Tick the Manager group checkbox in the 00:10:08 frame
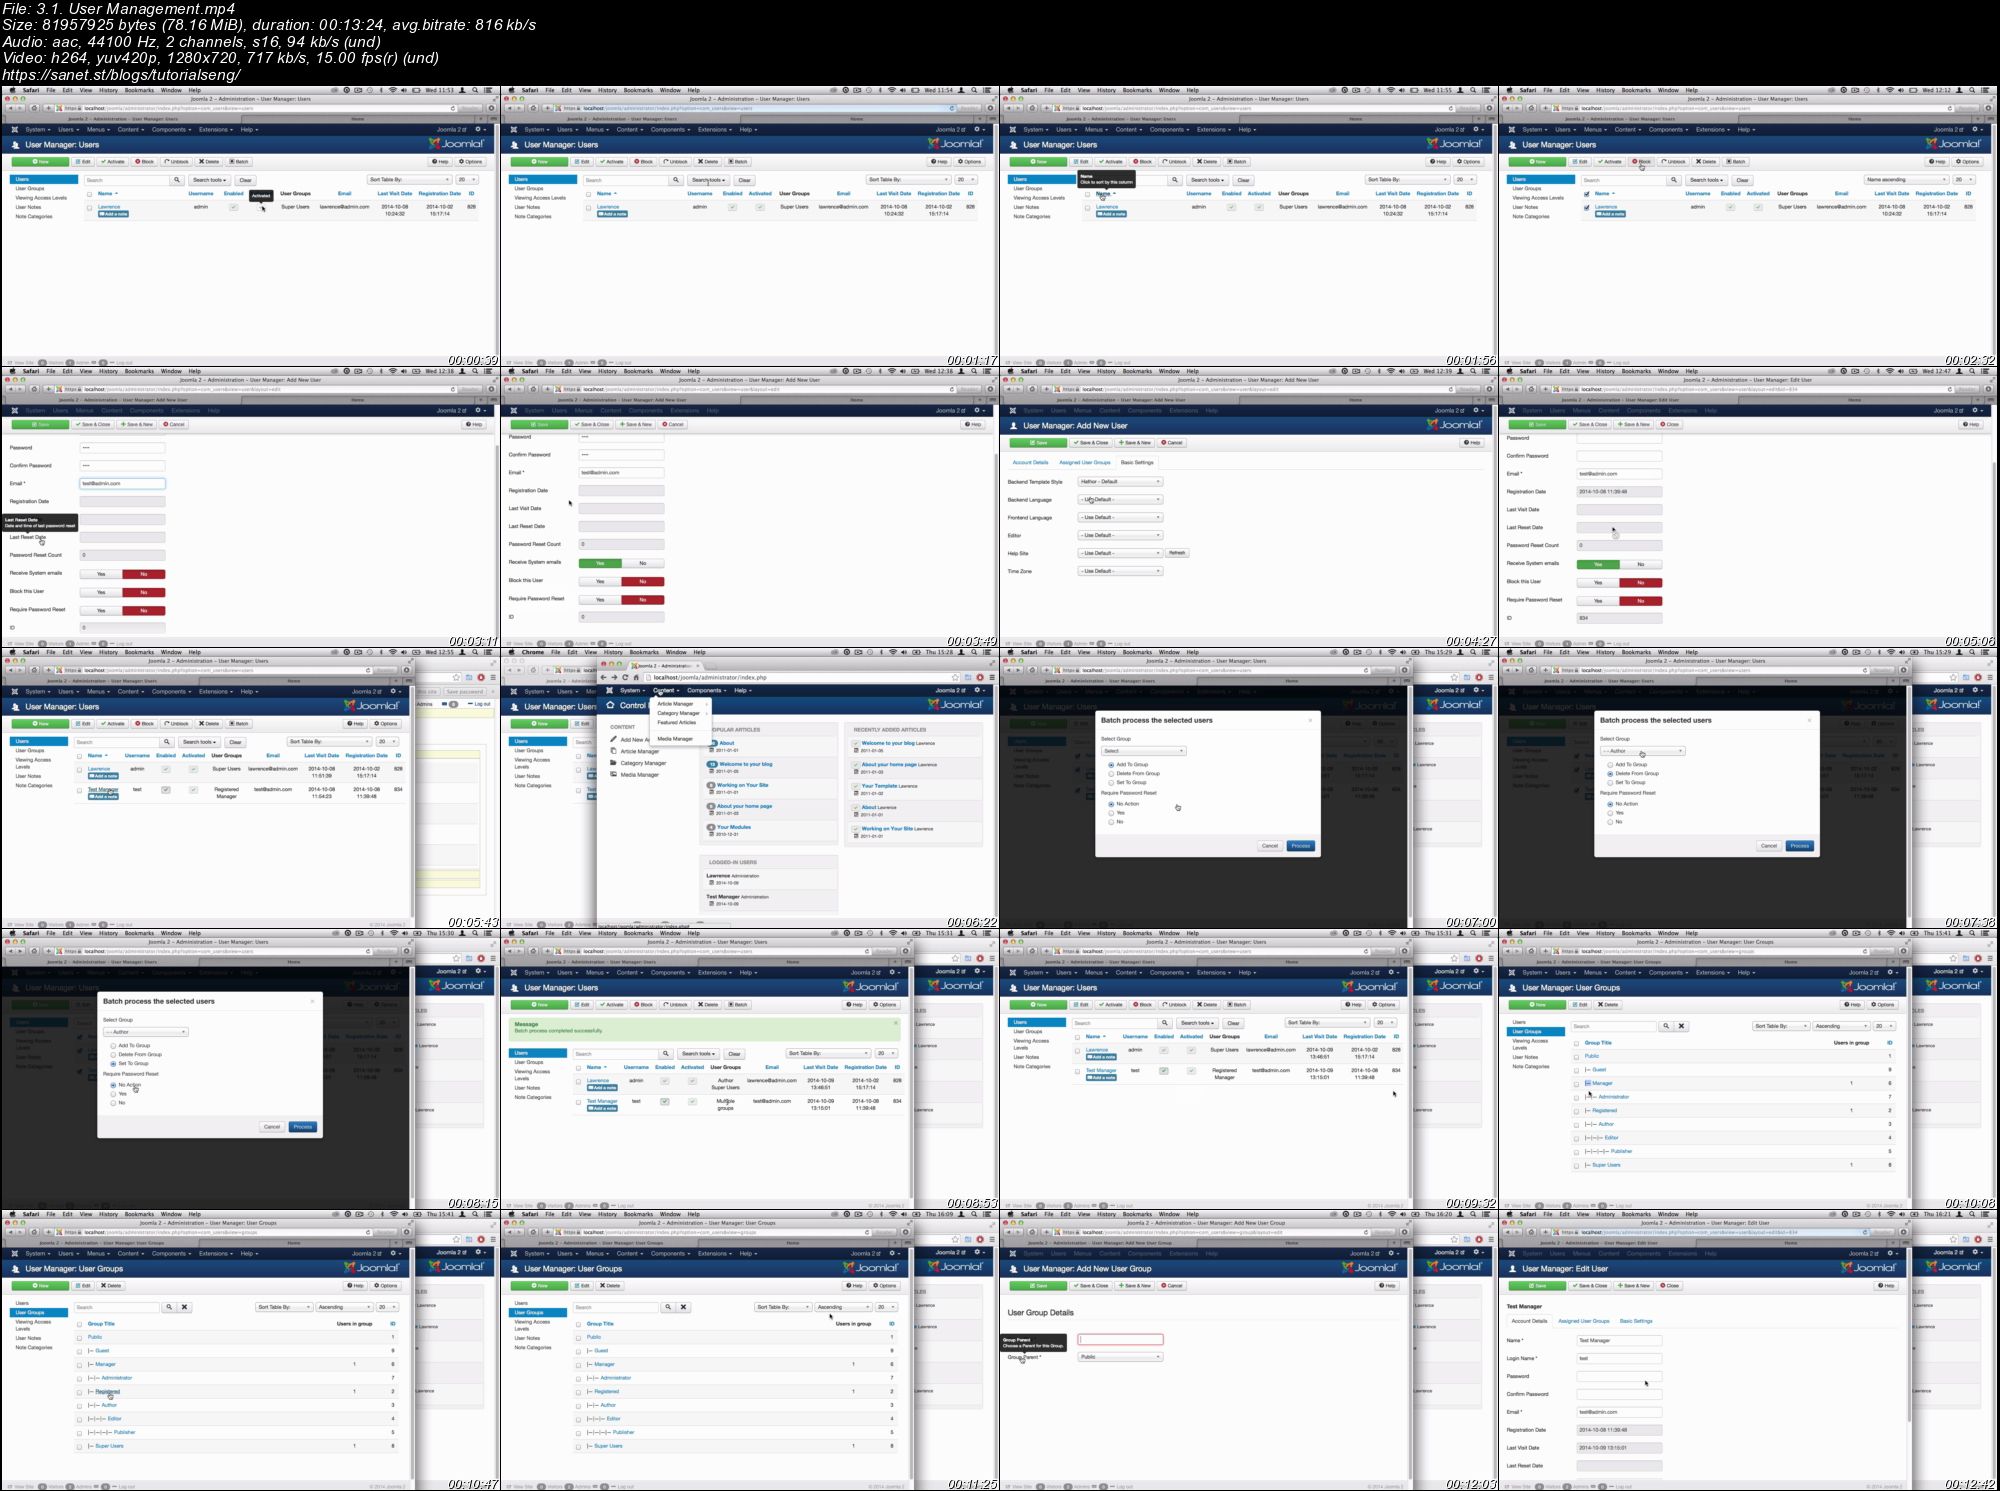Screen dimensions: 2000x1491 (1576, 1083)
